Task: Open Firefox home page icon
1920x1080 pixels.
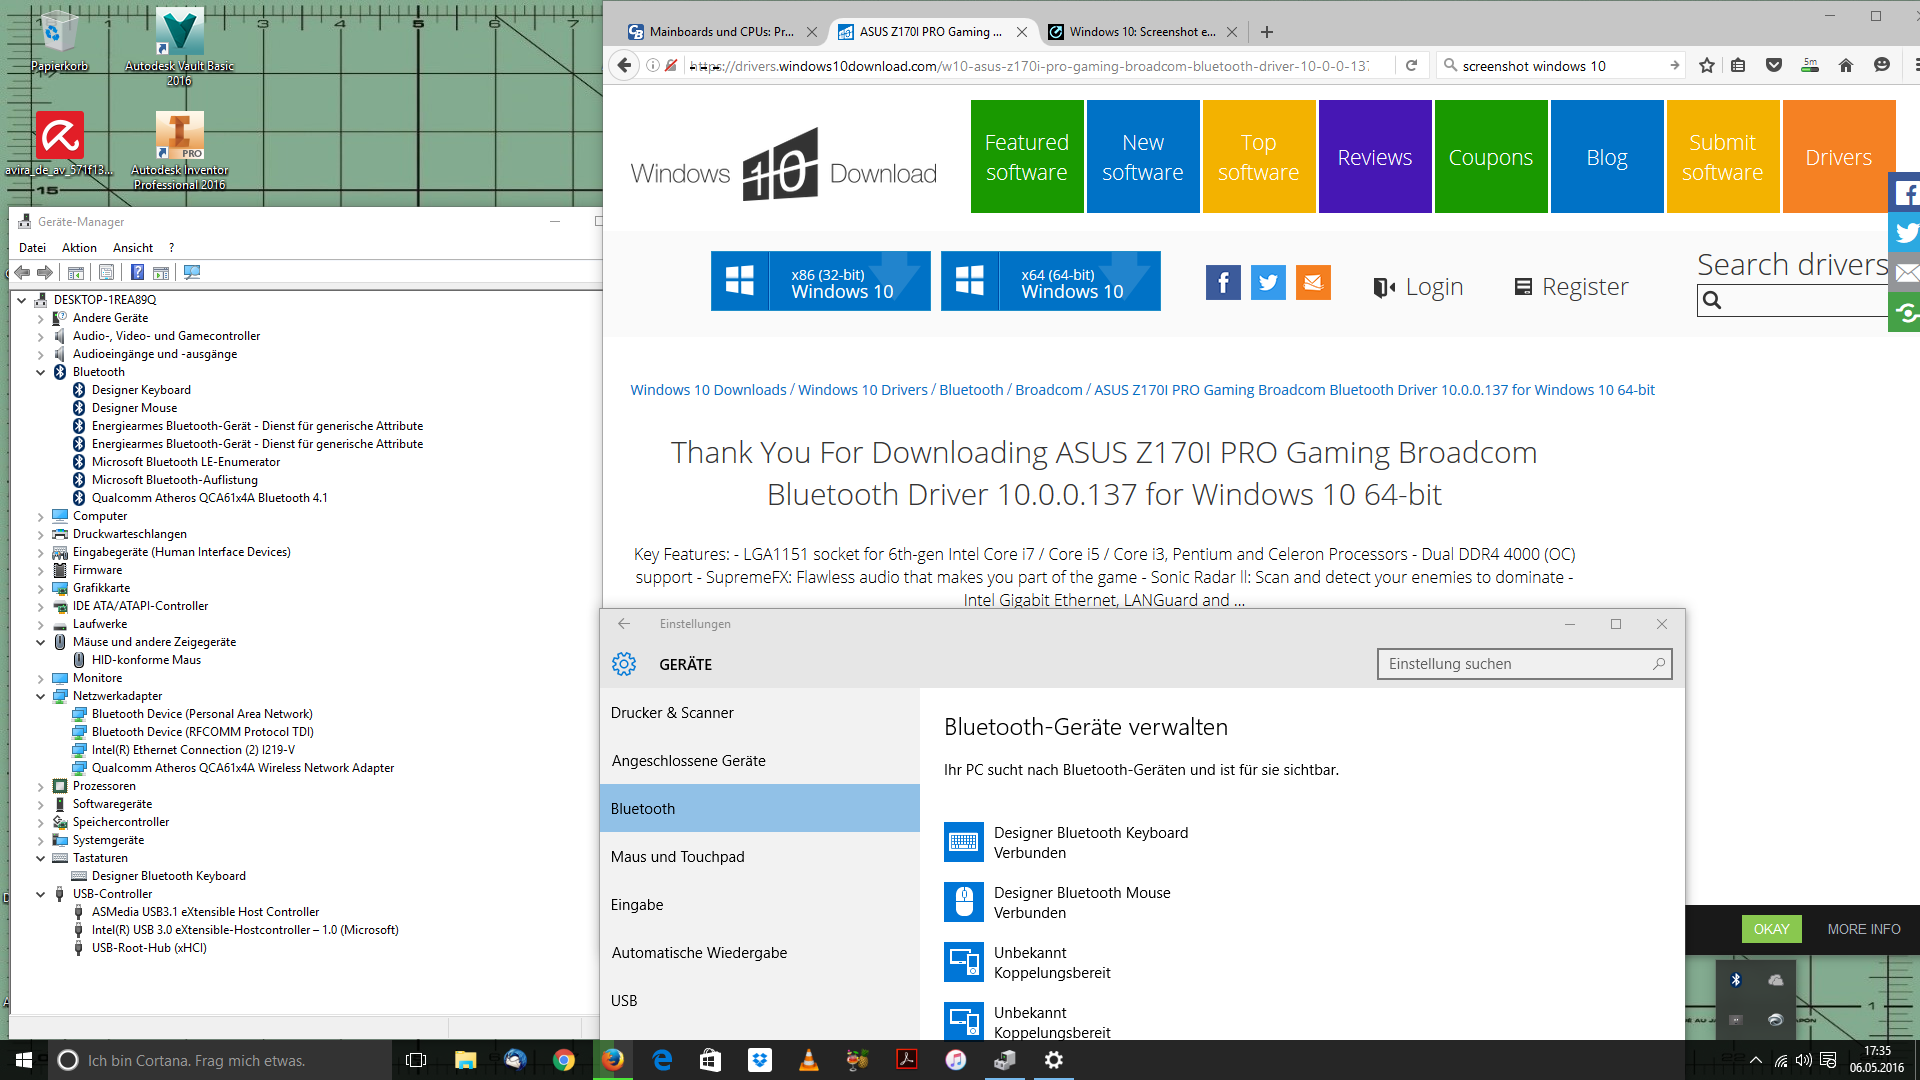Action: 1846,66
